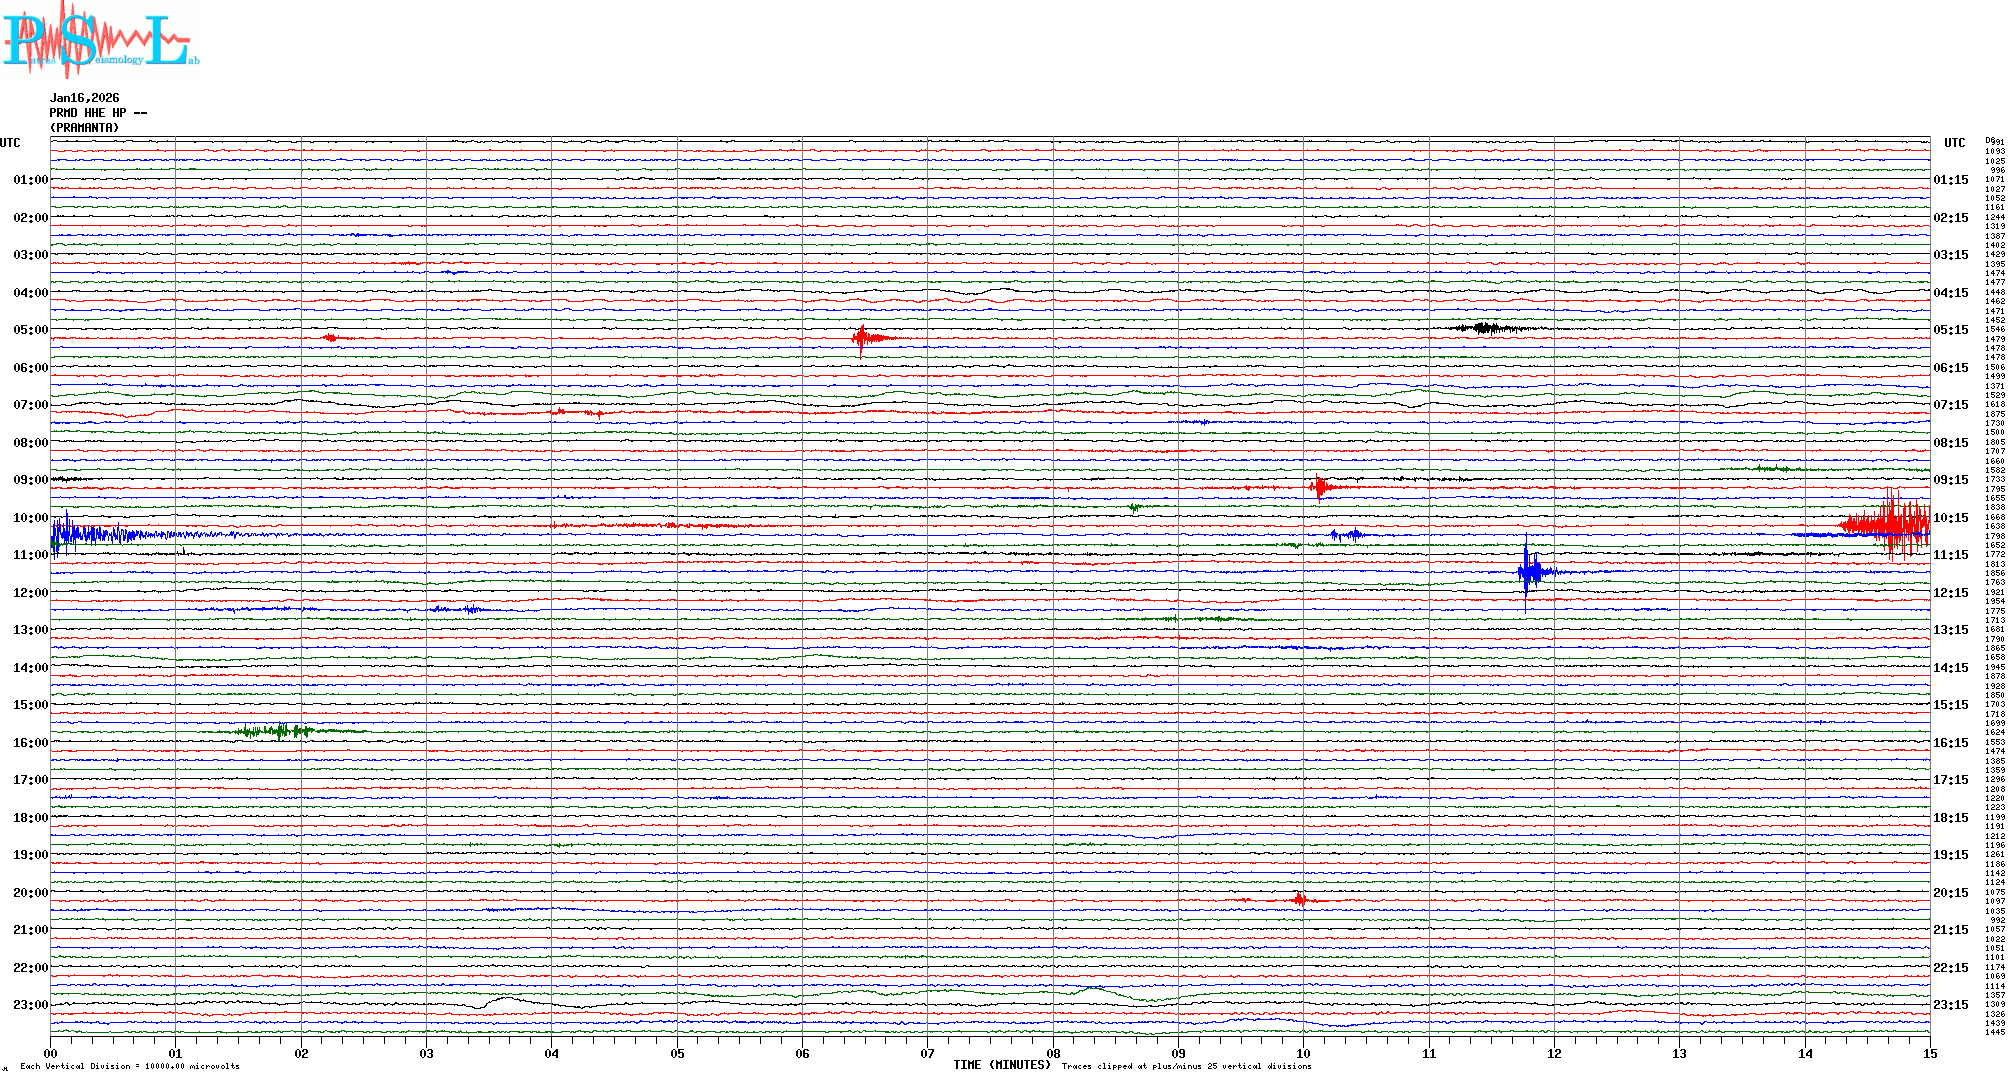Click the TIME (MINUTES) axis title
This screenshot has width=2010, height=1080.
click(1001, 1065)
